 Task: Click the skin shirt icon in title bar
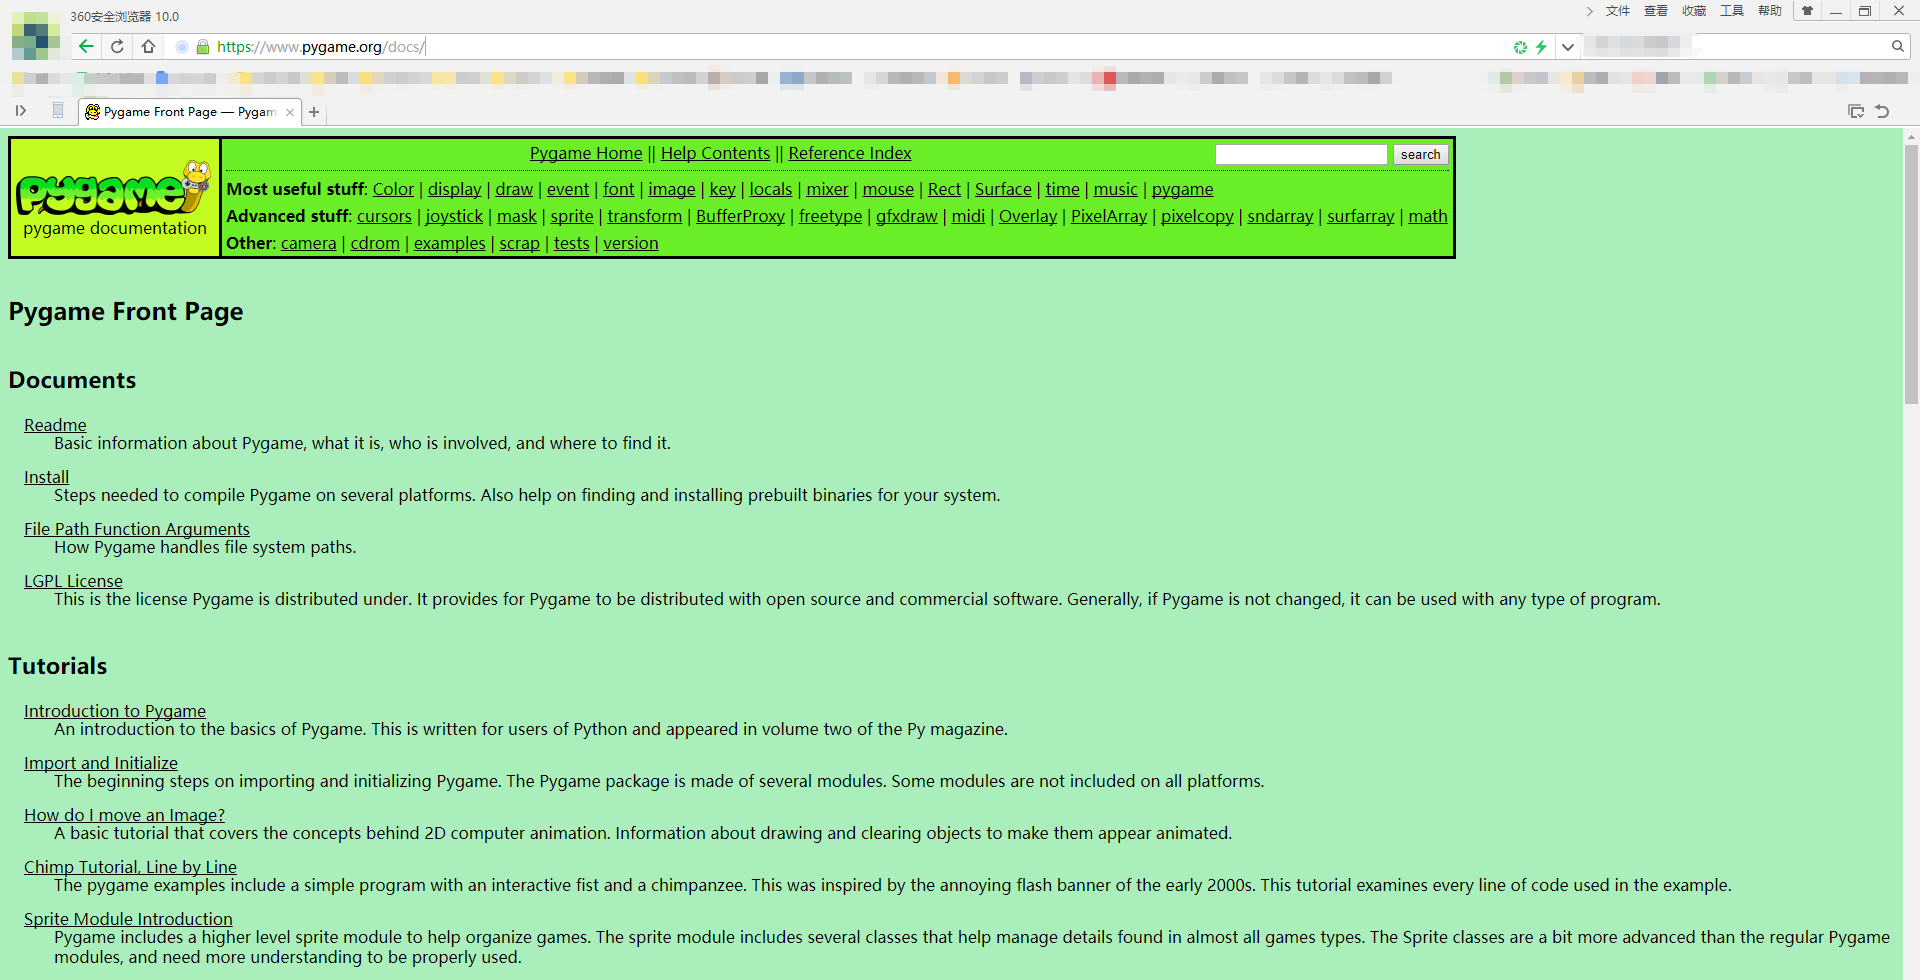(1807, 11)
